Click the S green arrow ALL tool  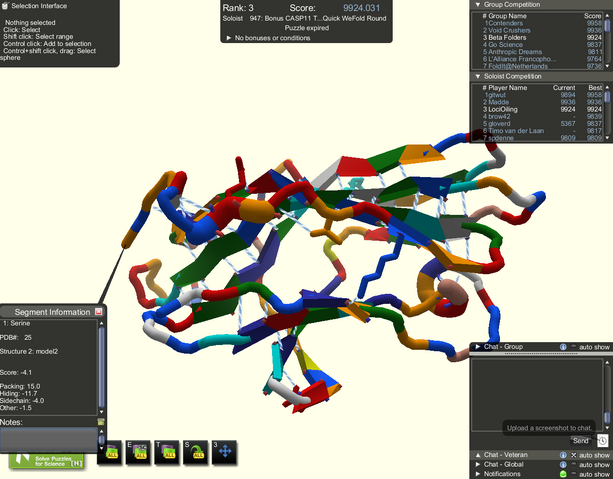[x=195, y=453]
